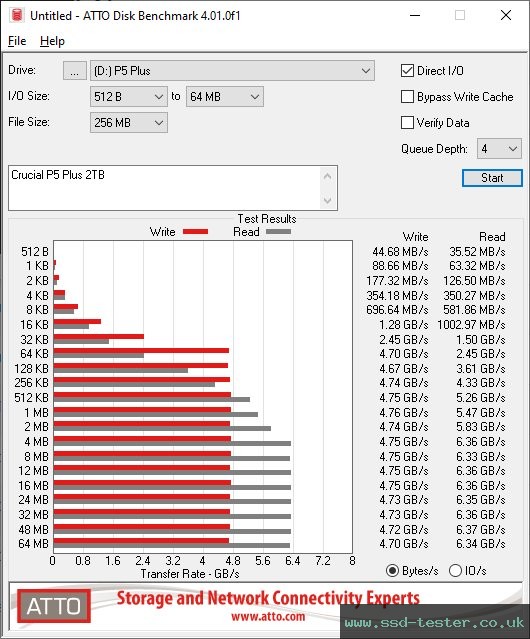The image size is (530, 639).
Task: Click the ATTO logo in the banner
Action: [x=54, y=606]
